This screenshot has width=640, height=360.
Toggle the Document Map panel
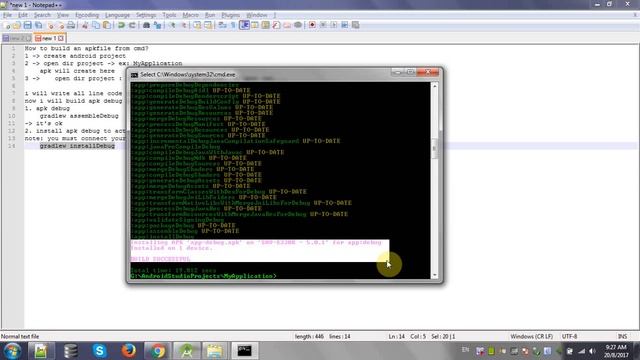(266, 25)
